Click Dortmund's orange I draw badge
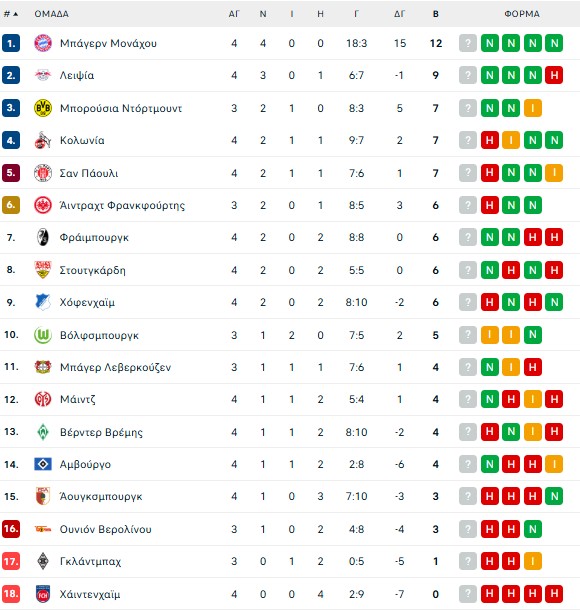The height and width of the screenshot is (611, 580). tap(533, 108)
